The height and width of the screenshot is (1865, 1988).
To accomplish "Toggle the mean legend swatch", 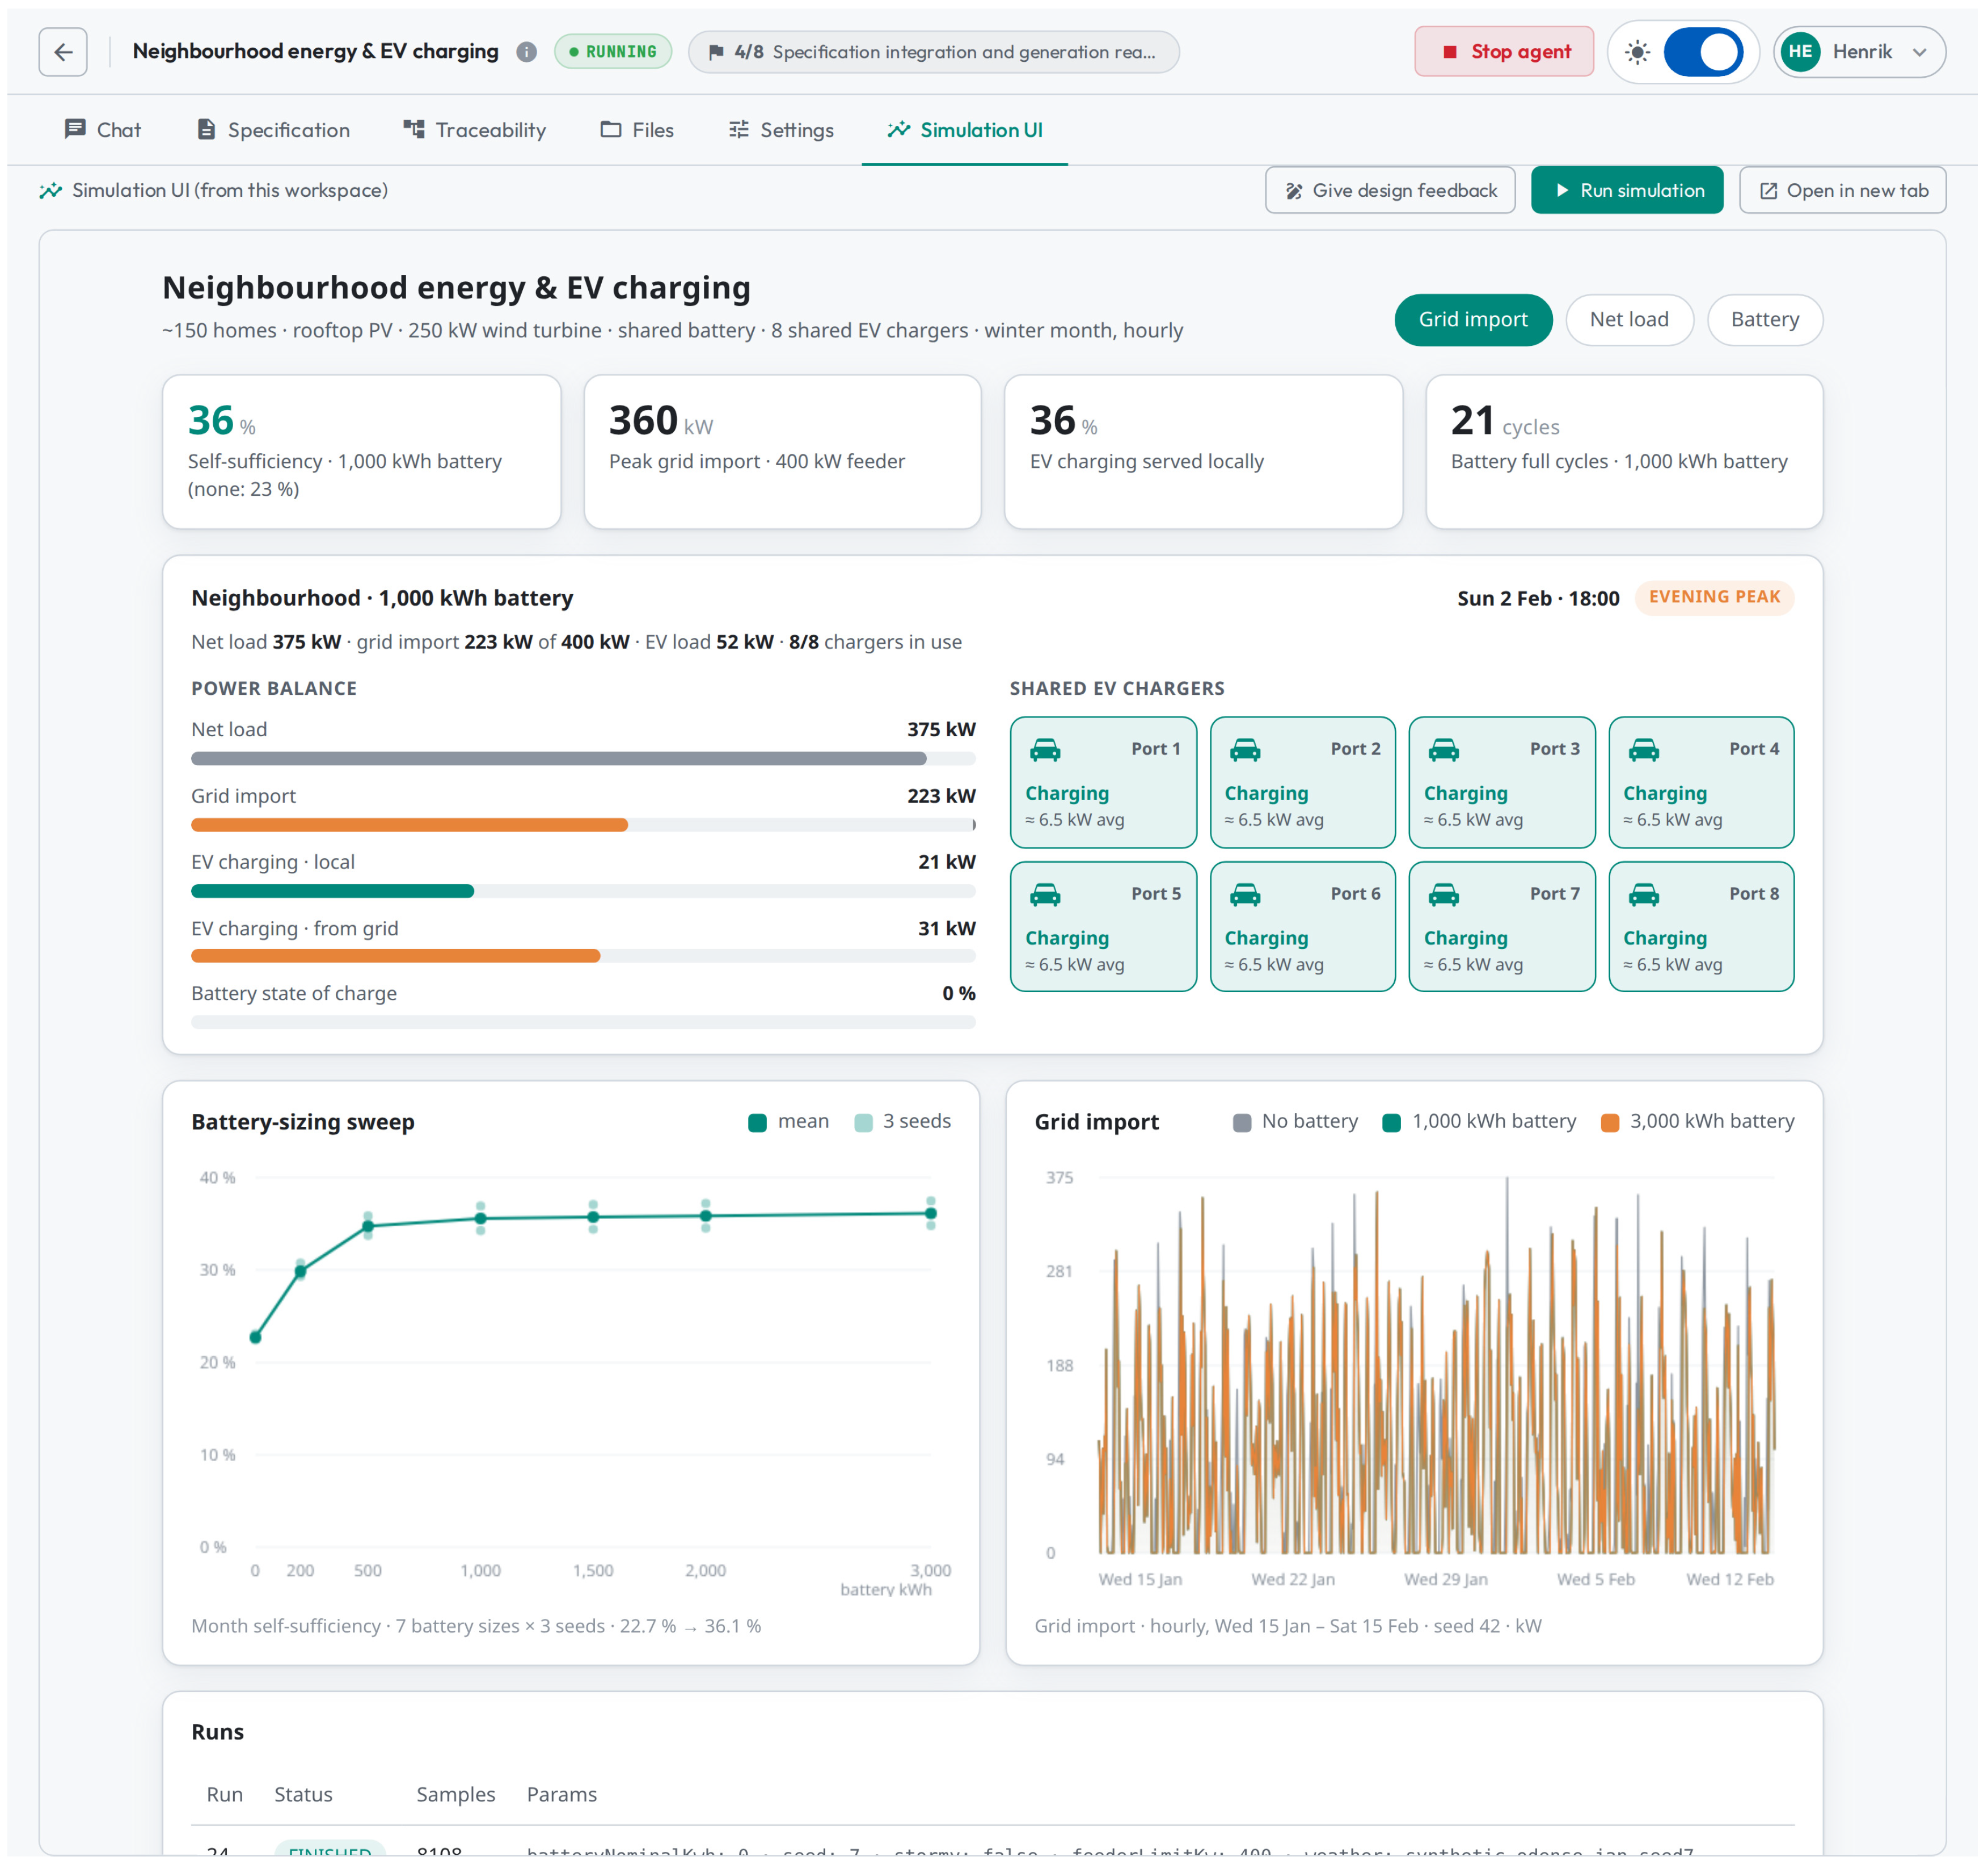I will click(x=757, y=1123).
